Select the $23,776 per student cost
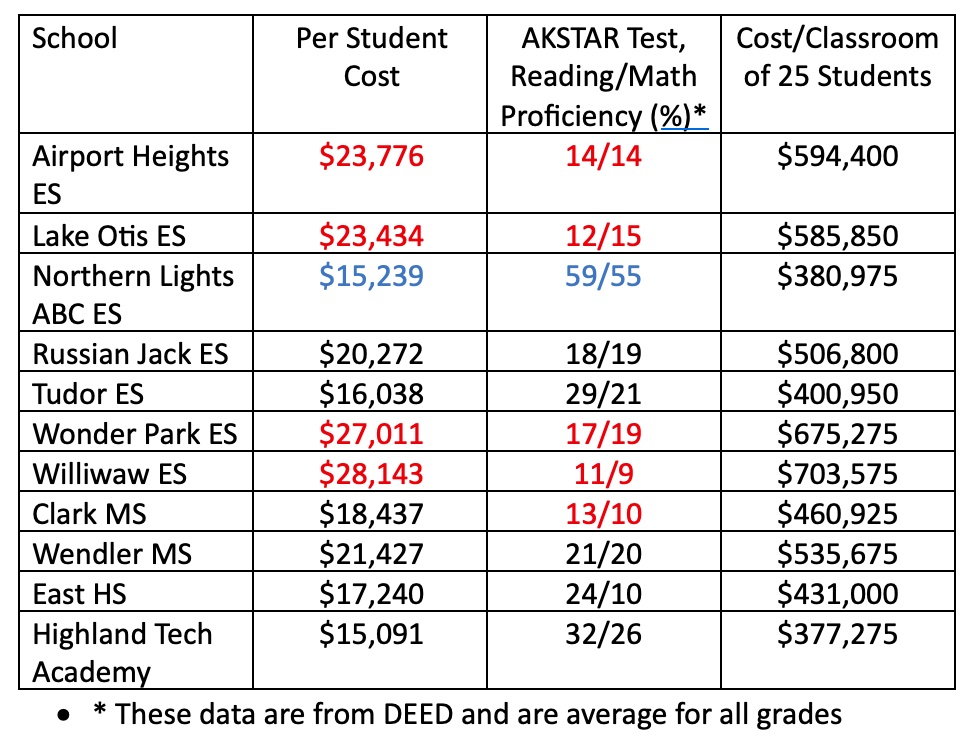Image resolution: width=976 pixels, height=740 pixels. pyautogui.click(x=371, y=156)
